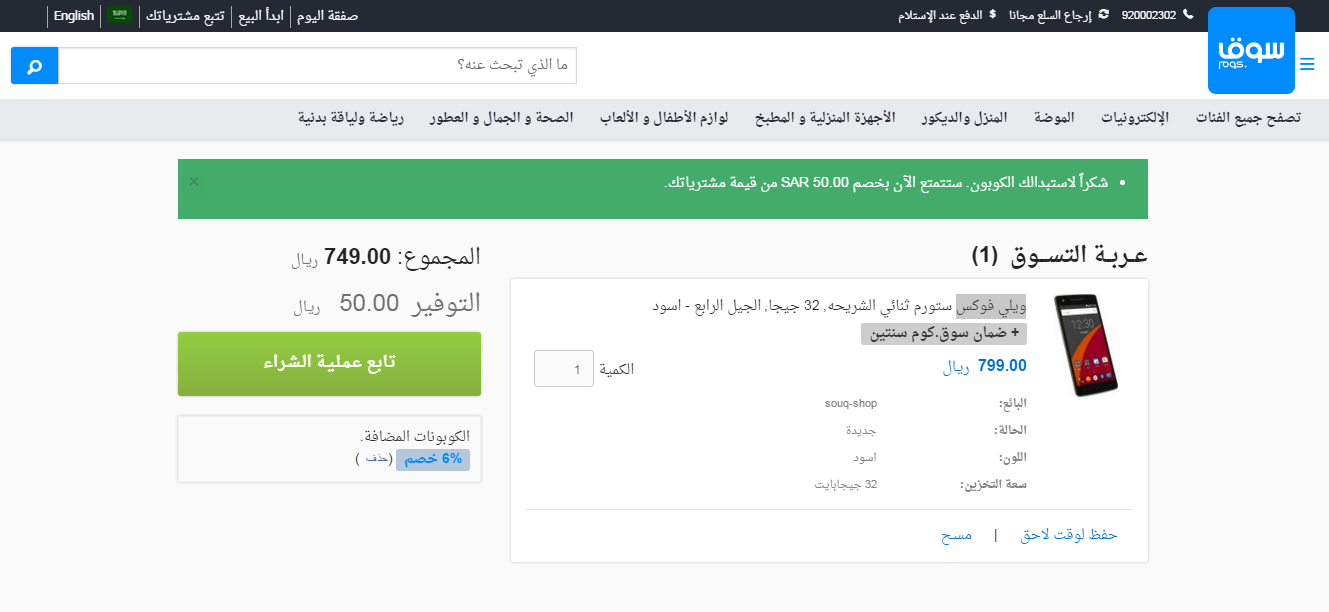Click 'مسح' to remove item
Viewport: 1329px width, 612px height.
pos(956,535)
